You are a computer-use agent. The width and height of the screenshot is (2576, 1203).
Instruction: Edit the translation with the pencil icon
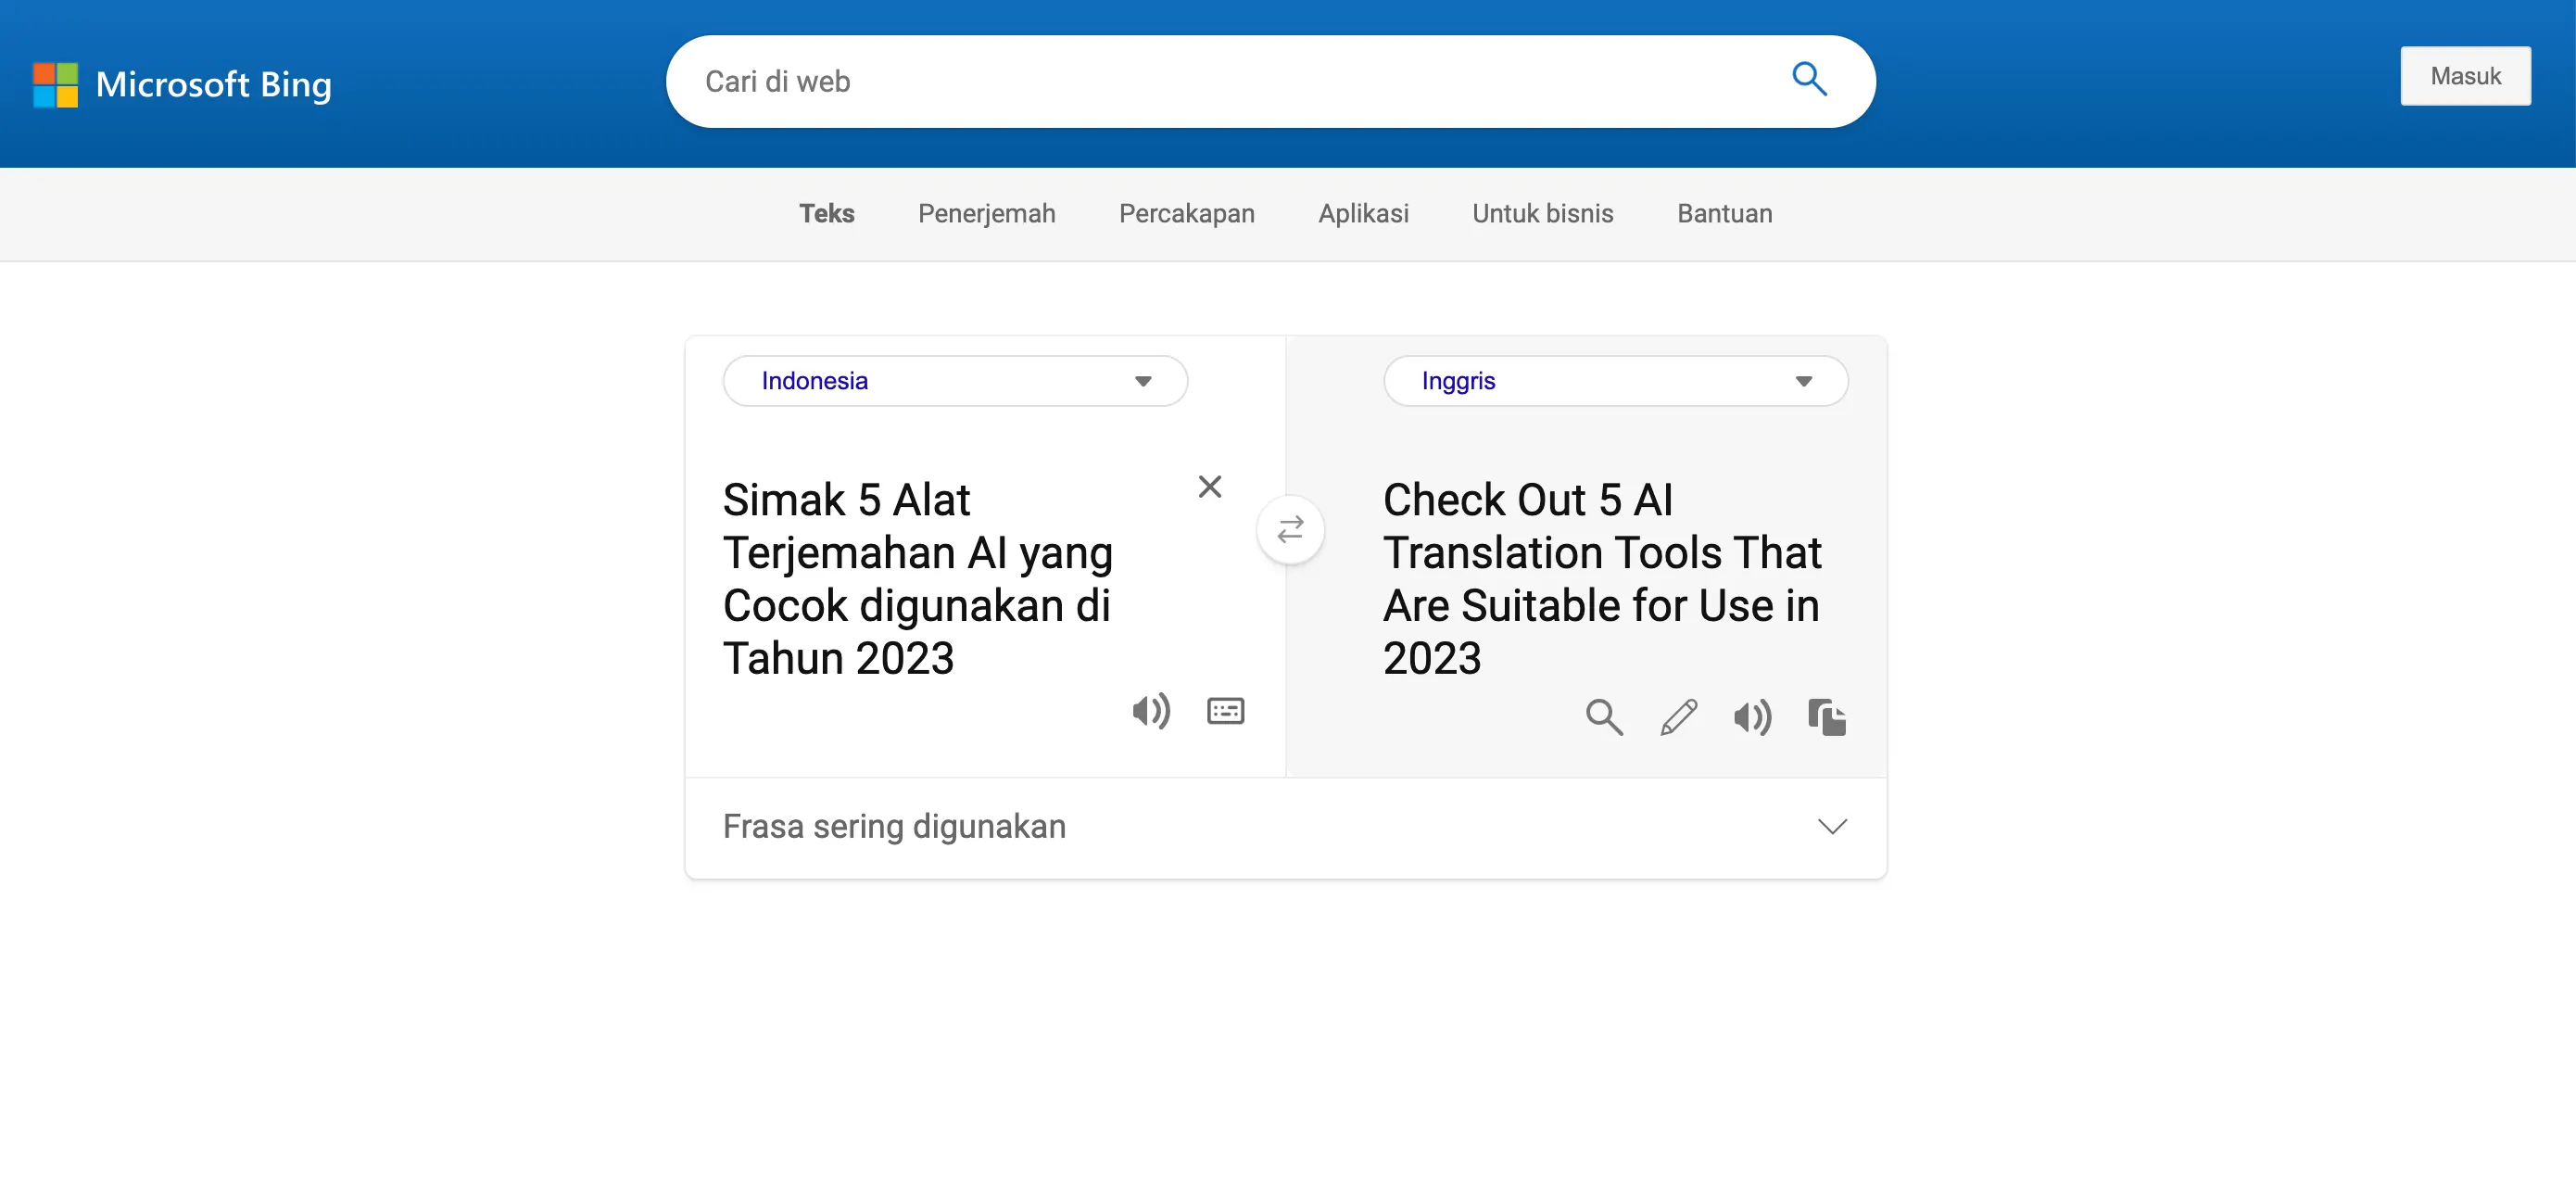coord(1678,717)
